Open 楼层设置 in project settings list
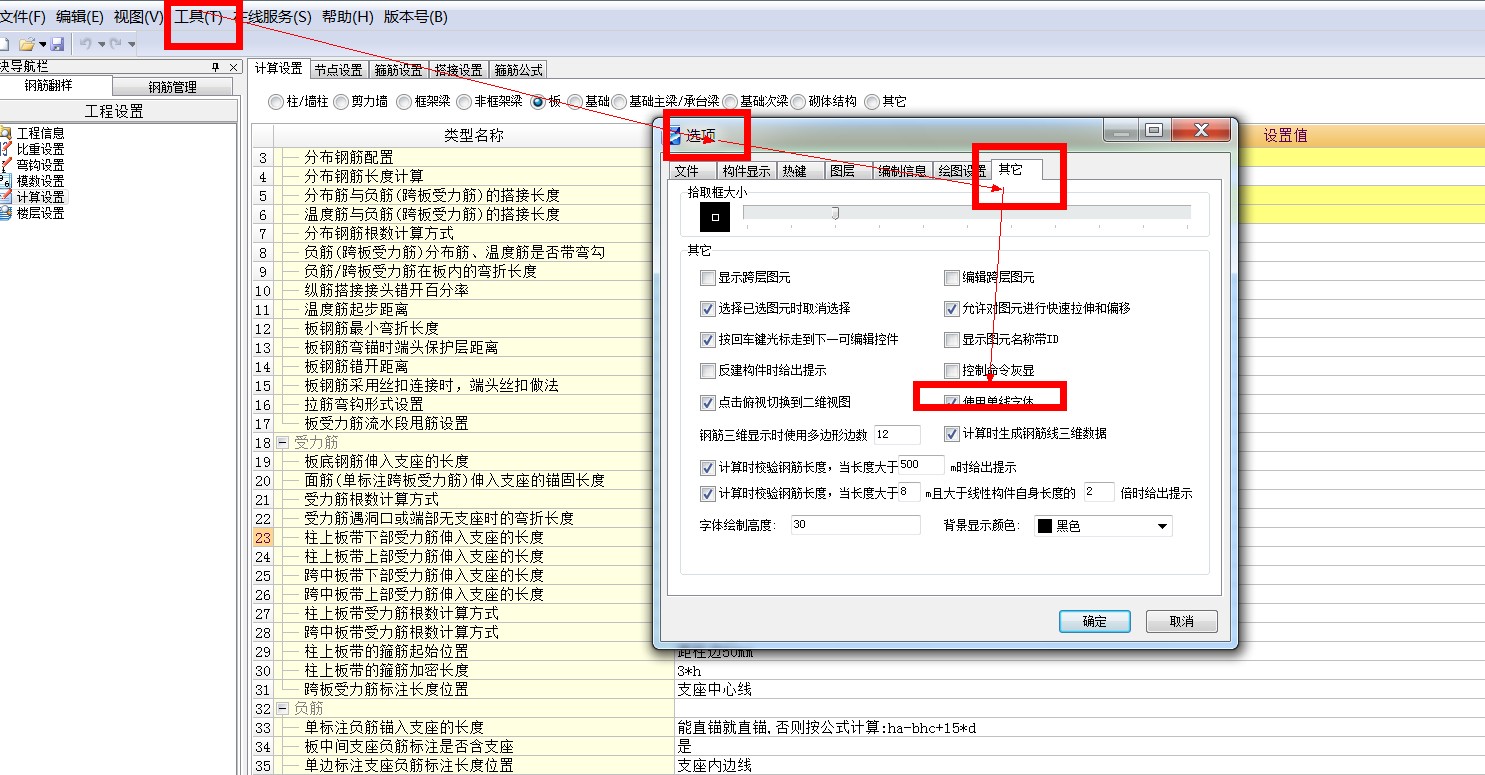This screenshot has height=775, width=1485. (40, 213)
